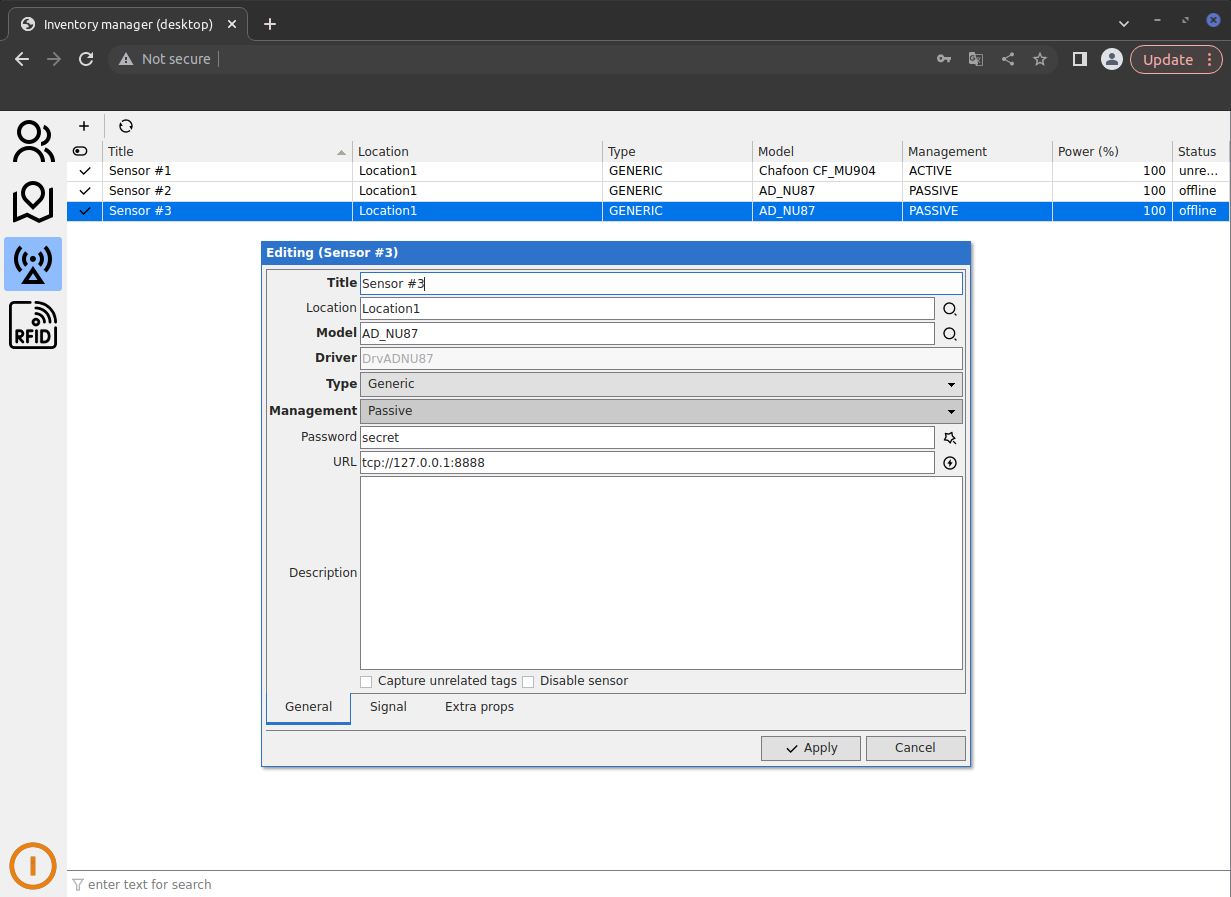Check the Disable sensor checkbox
This screenshot has height=897, width=1231.
pos(528,682)
